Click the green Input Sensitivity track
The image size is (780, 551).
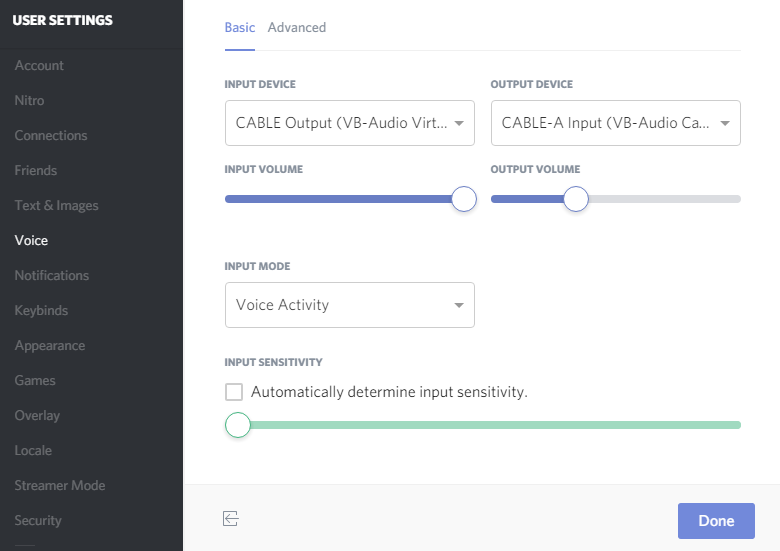click(495, 425)
